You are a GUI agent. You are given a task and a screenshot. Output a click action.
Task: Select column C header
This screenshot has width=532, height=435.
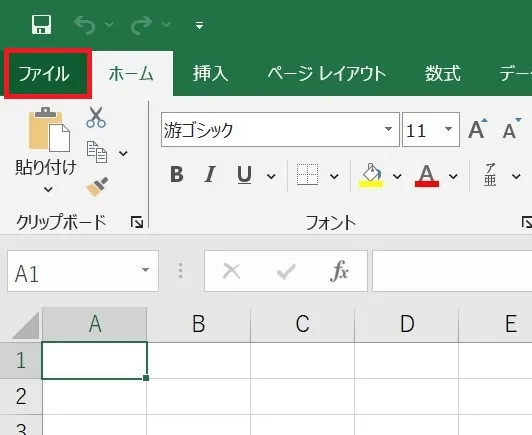click(303, 324)
